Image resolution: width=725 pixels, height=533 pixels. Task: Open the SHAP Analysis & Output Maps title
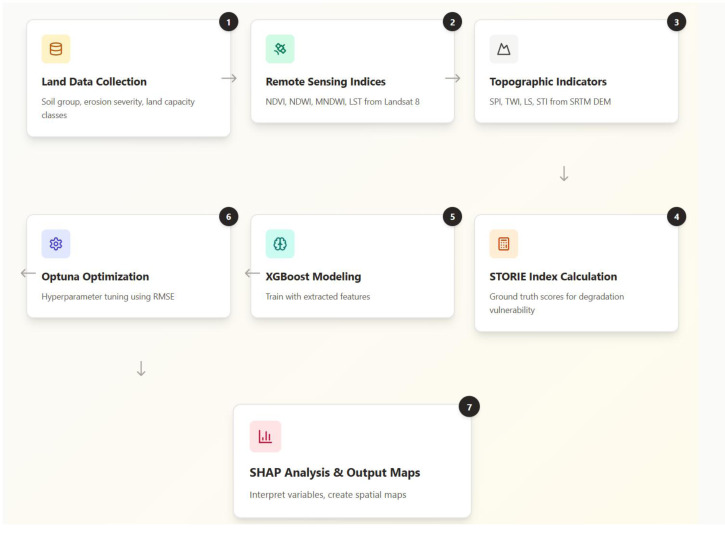335,472
